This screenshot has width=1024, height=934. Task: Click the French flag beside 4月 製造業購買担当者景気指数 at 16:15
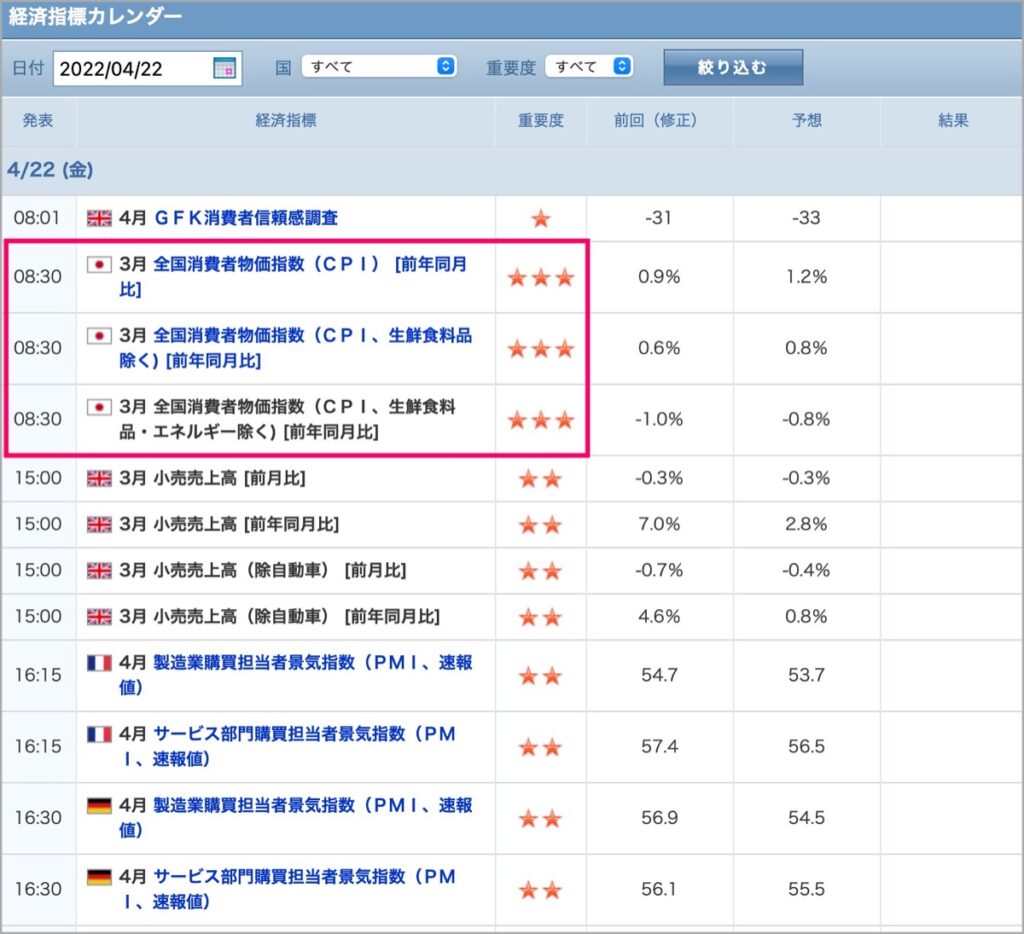pos(99,663)
